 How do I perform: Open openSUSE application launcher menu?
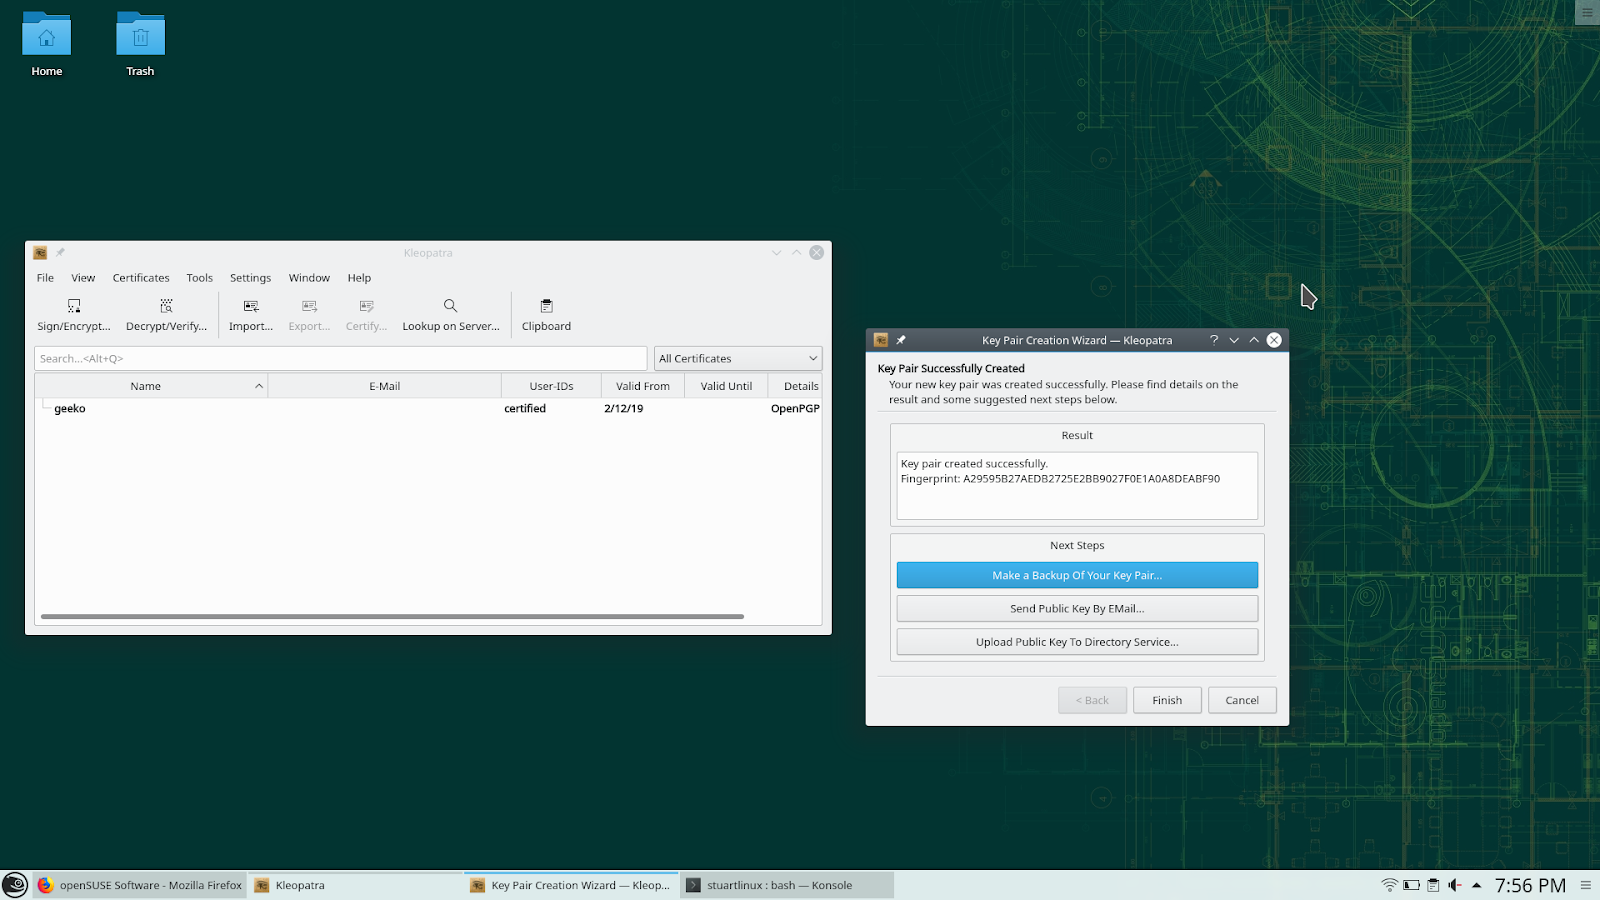[x=15, y=885]
